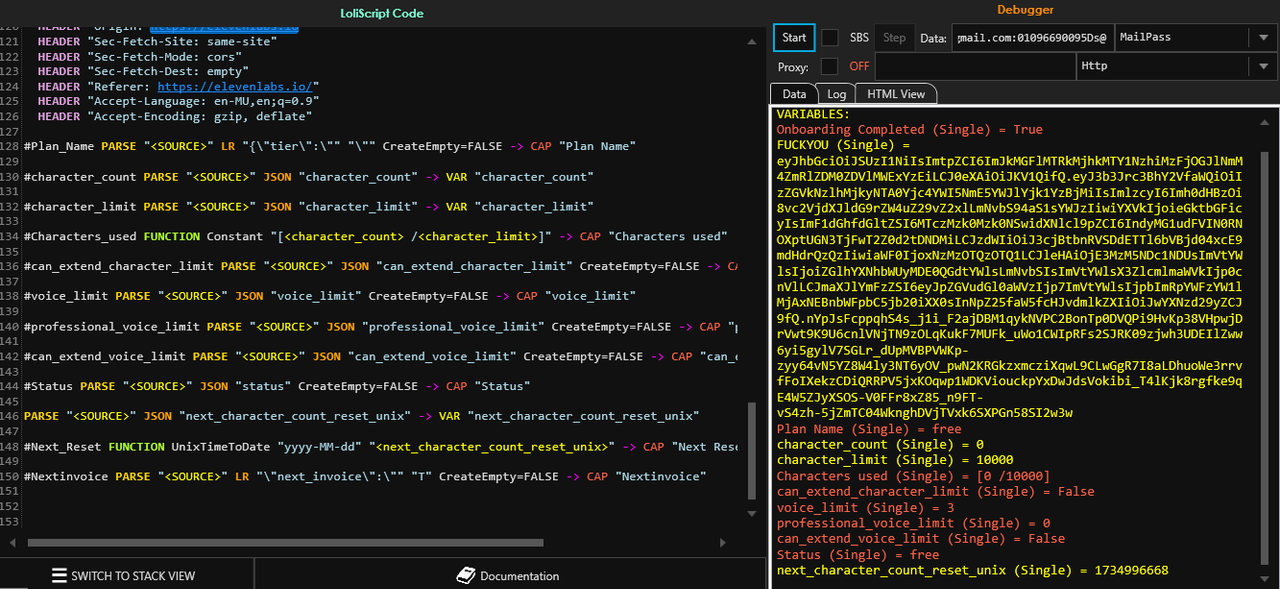Screen dimensions: 1280x589
Task: Click the #voice_limit PARSE code line
Action: coord(329,296)
